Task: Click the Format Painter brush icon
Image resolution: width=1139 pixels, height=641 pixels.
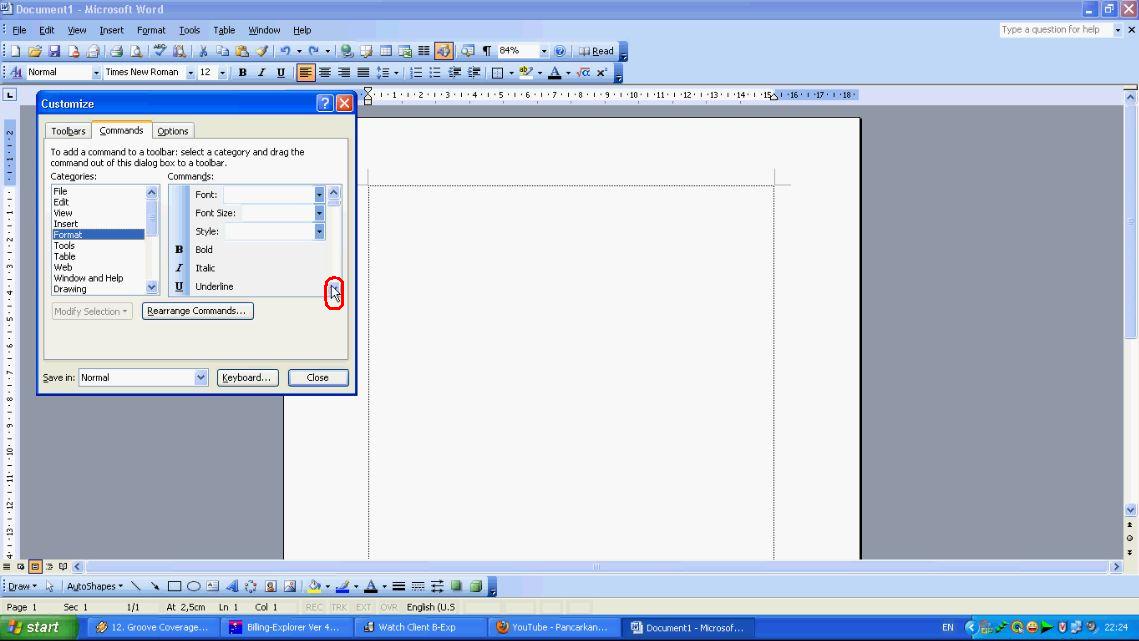Action: [262, 51]
